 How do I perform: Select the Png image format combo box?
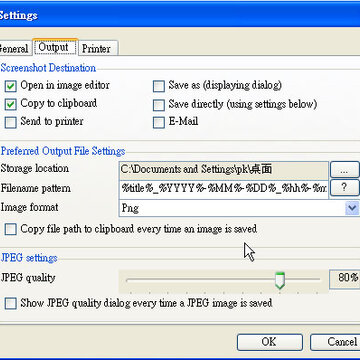pyautogui.click(x=239, y=208)
